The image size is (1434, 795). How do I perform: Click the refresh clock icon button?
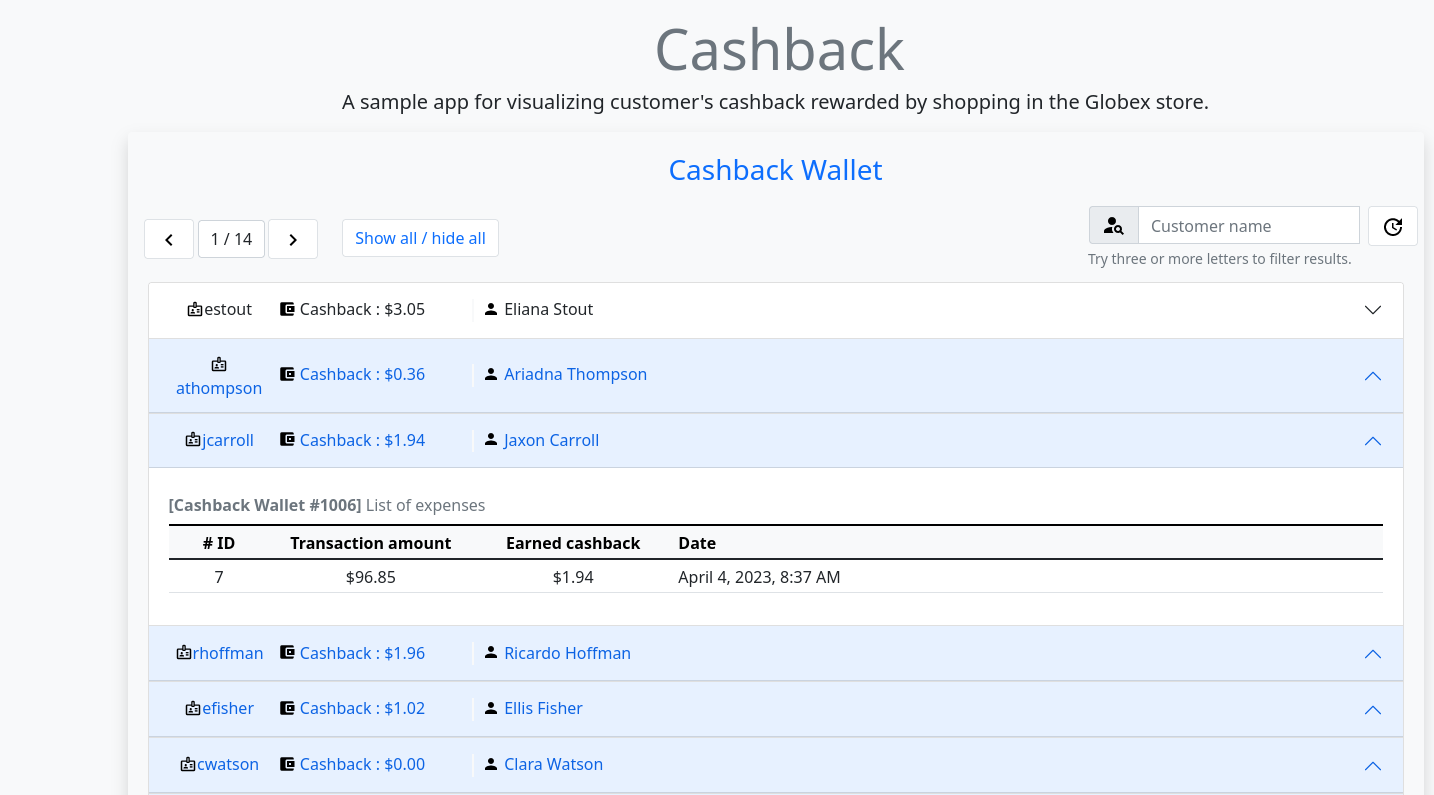(x=1393, y=226)
